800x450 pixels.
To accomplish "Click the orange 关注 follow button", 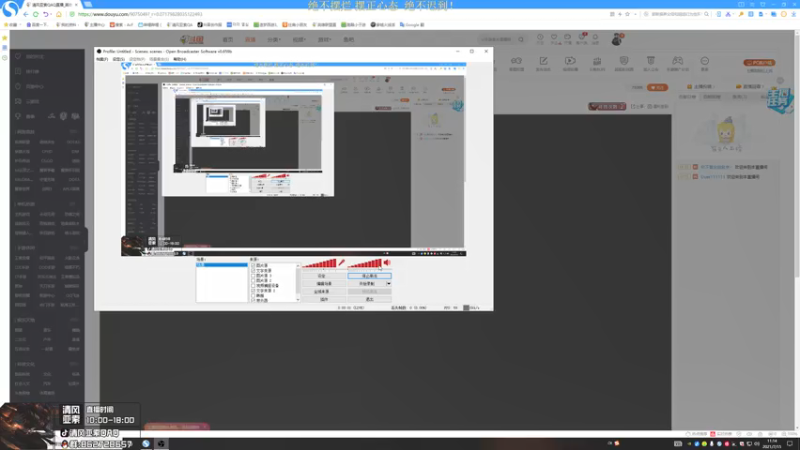I will point(657,87).
